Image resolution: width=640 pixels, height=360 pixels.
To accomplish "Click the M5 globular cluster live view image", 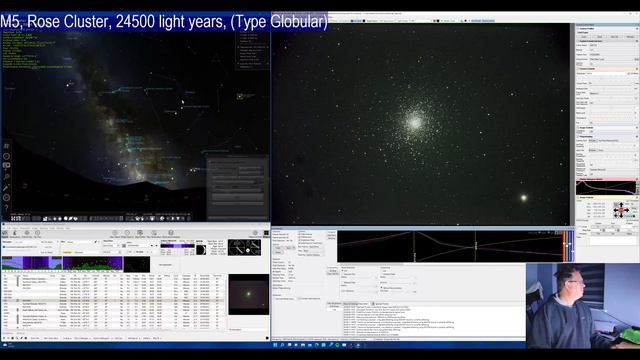I will (420, 124).
